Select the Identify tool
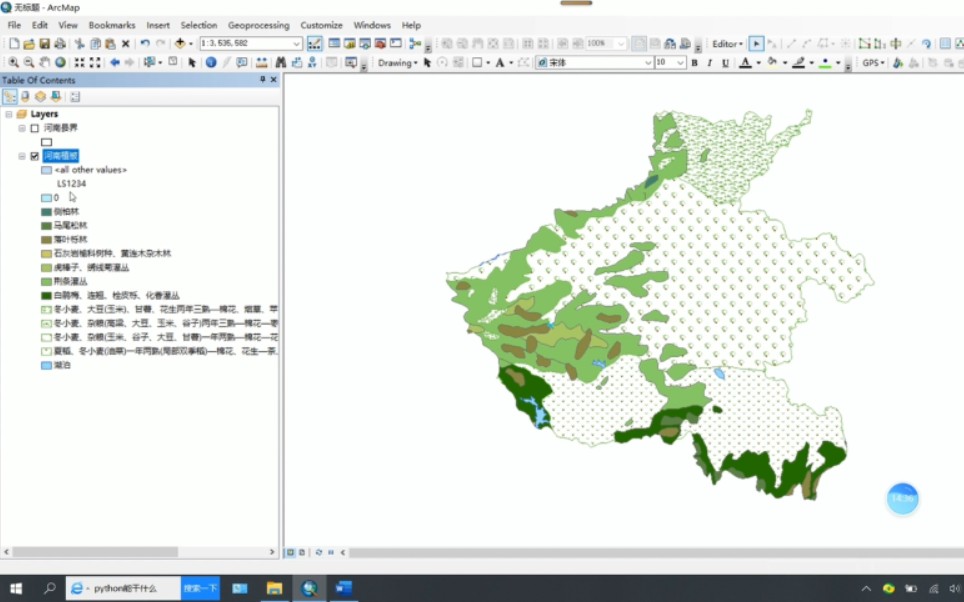Screen dimensions: 964x602 click(211, 63)
